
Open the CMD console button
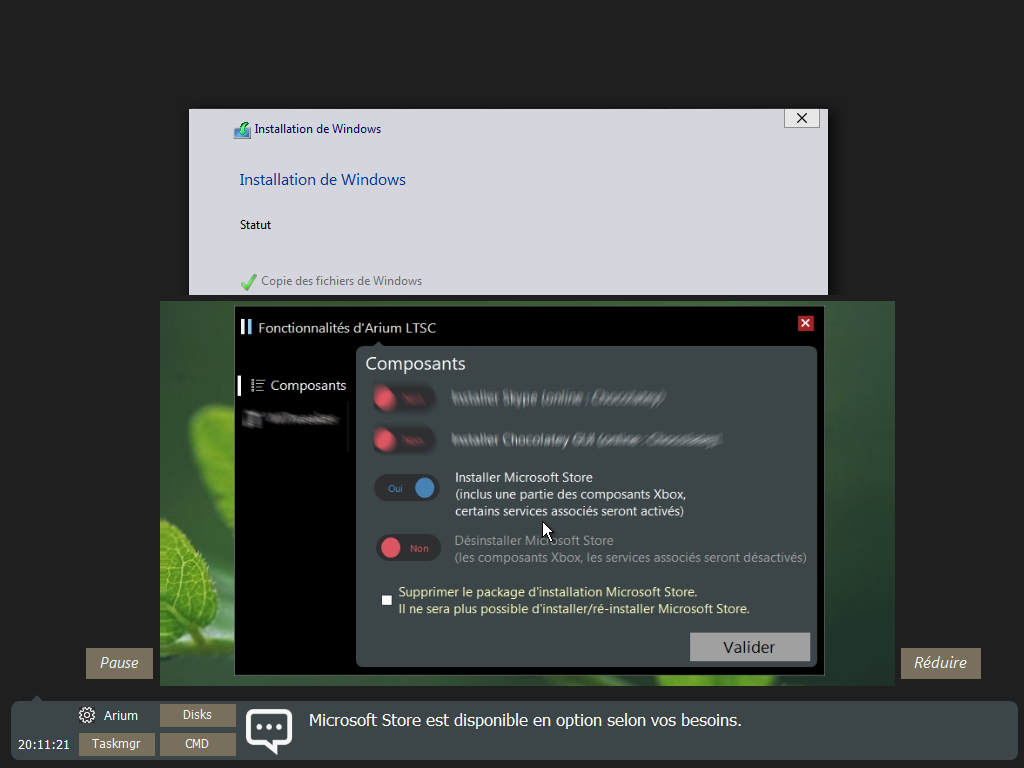pyautogui.click(x=197, y=744)
